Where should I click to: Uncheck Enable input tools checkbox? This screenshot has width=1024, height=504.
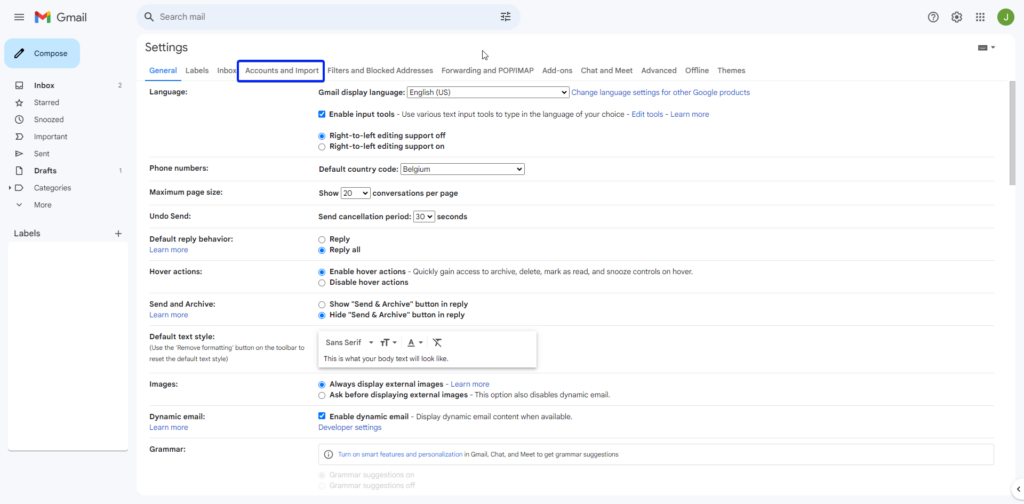click(322, 114)
